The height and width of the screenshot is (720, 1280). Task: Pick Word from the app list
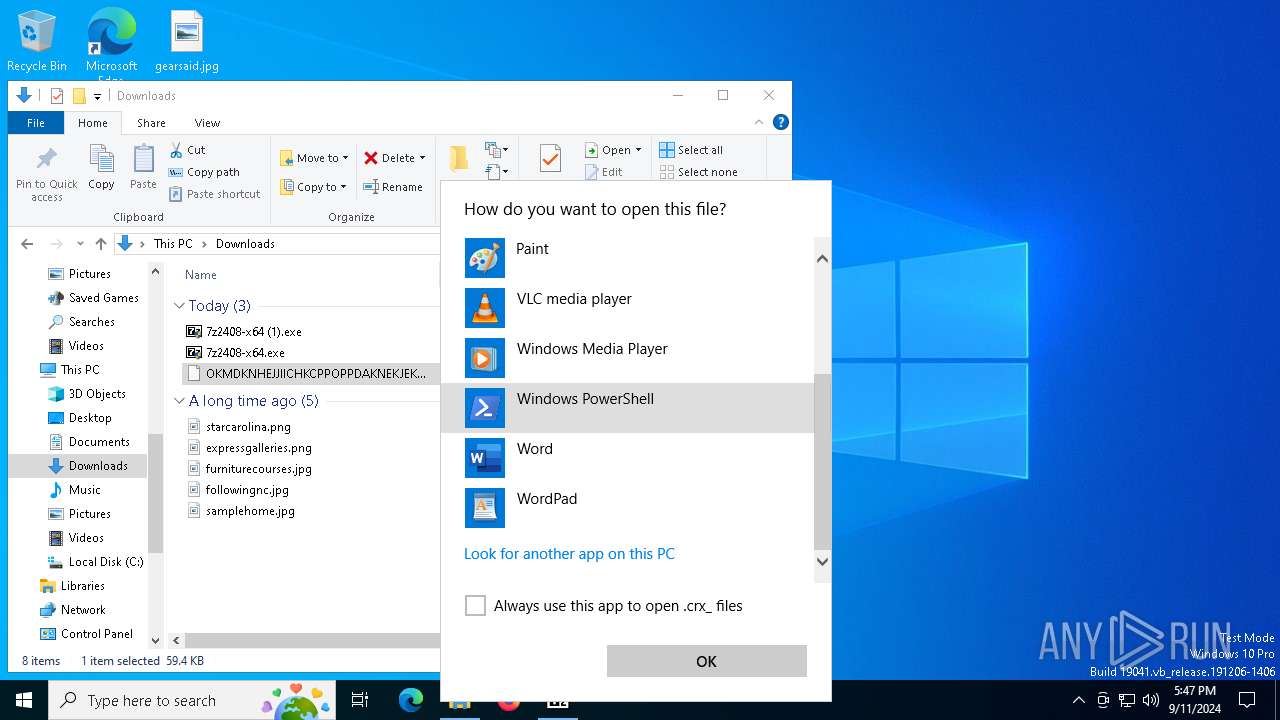pos(628,458)
